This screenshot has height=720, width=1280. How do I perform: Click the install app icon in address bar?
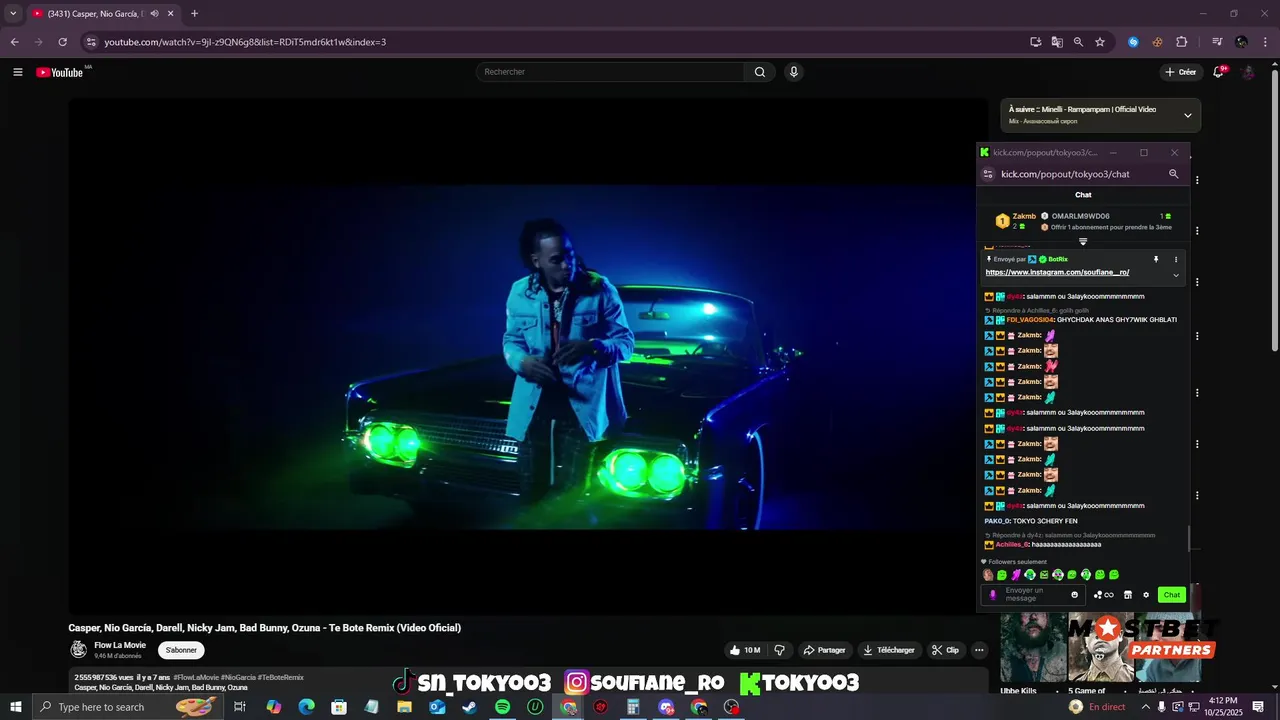point(1035,42)
